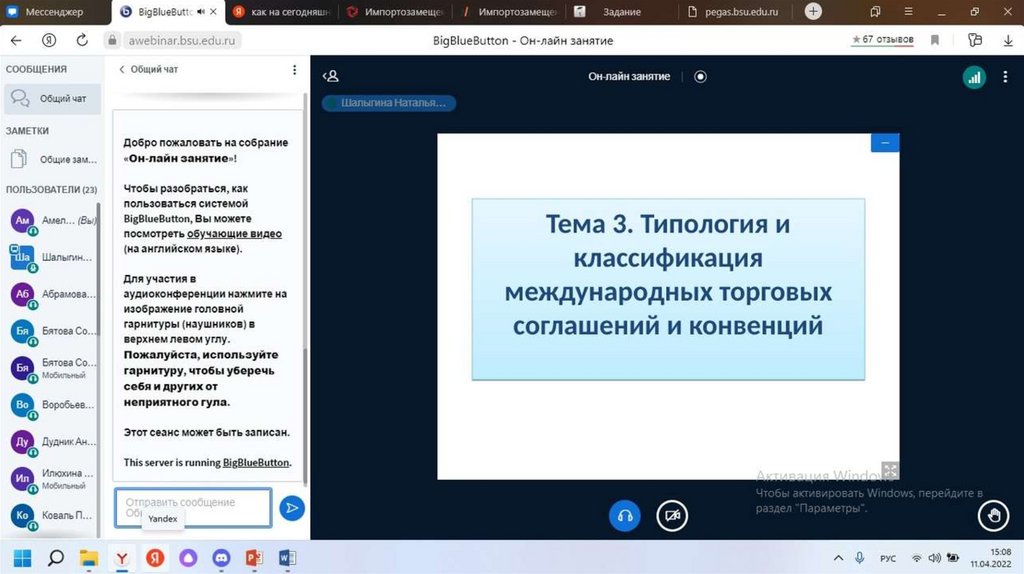Click the address bar awebinar.bsu.edu.ru
1024x574 pixels.
pos(182,40)
